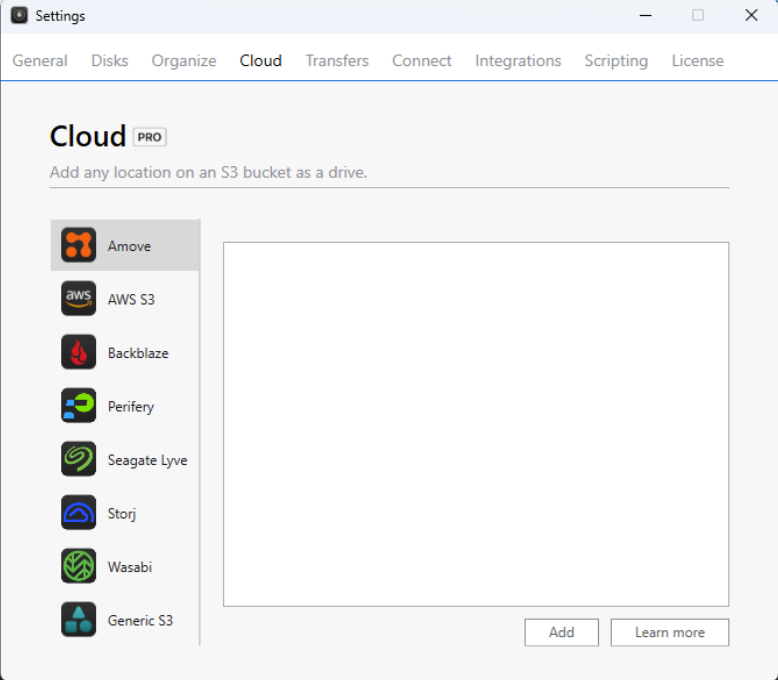
Task: Go to the Organize tab
Action: 184,61
